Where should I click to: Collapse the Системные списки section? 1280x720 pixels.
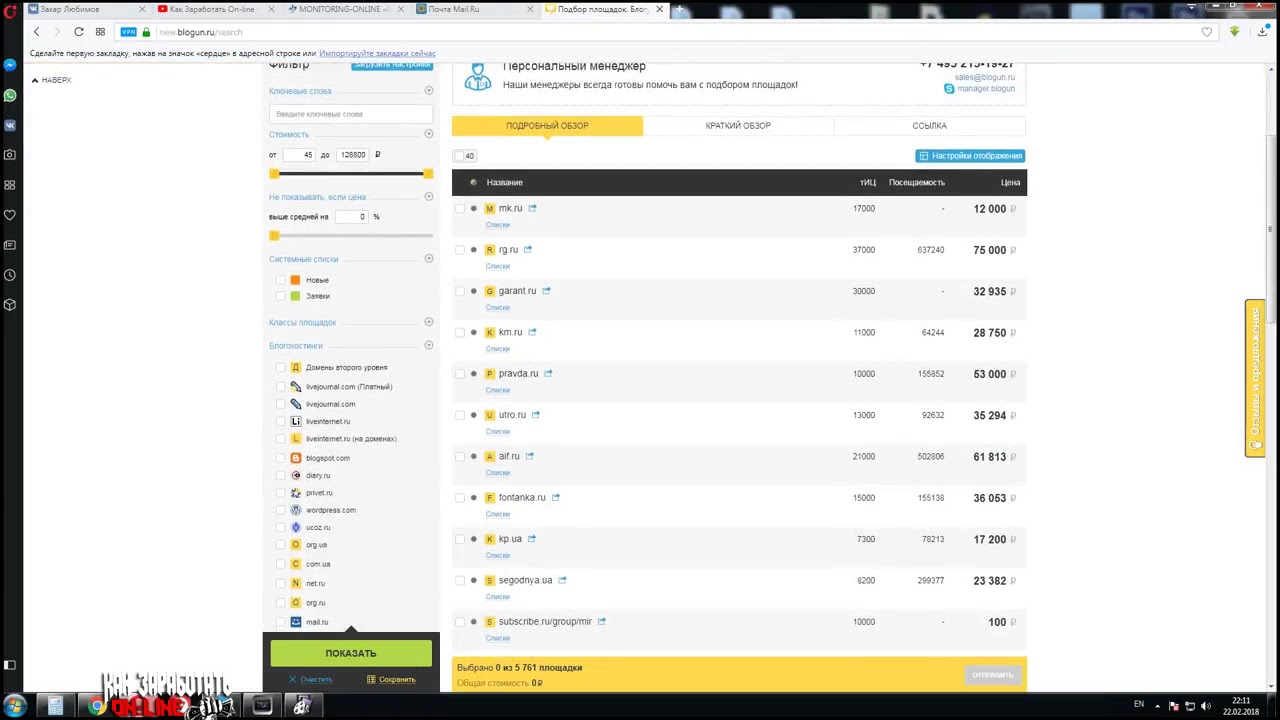pos(428,259)
